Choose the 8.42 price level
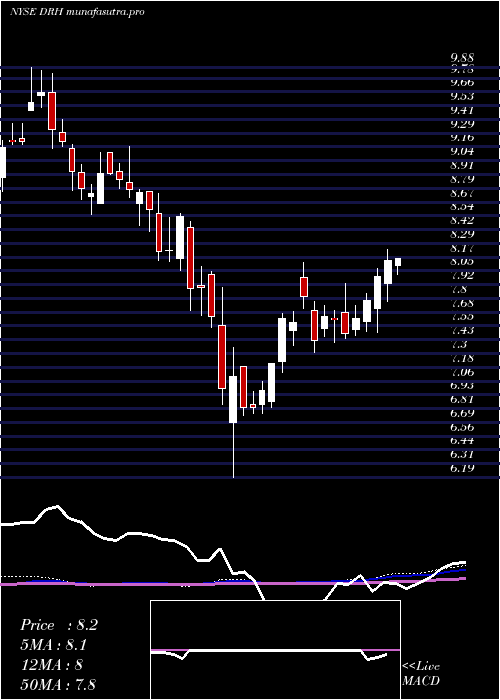500x700 pixels. (x=462, y=220)
